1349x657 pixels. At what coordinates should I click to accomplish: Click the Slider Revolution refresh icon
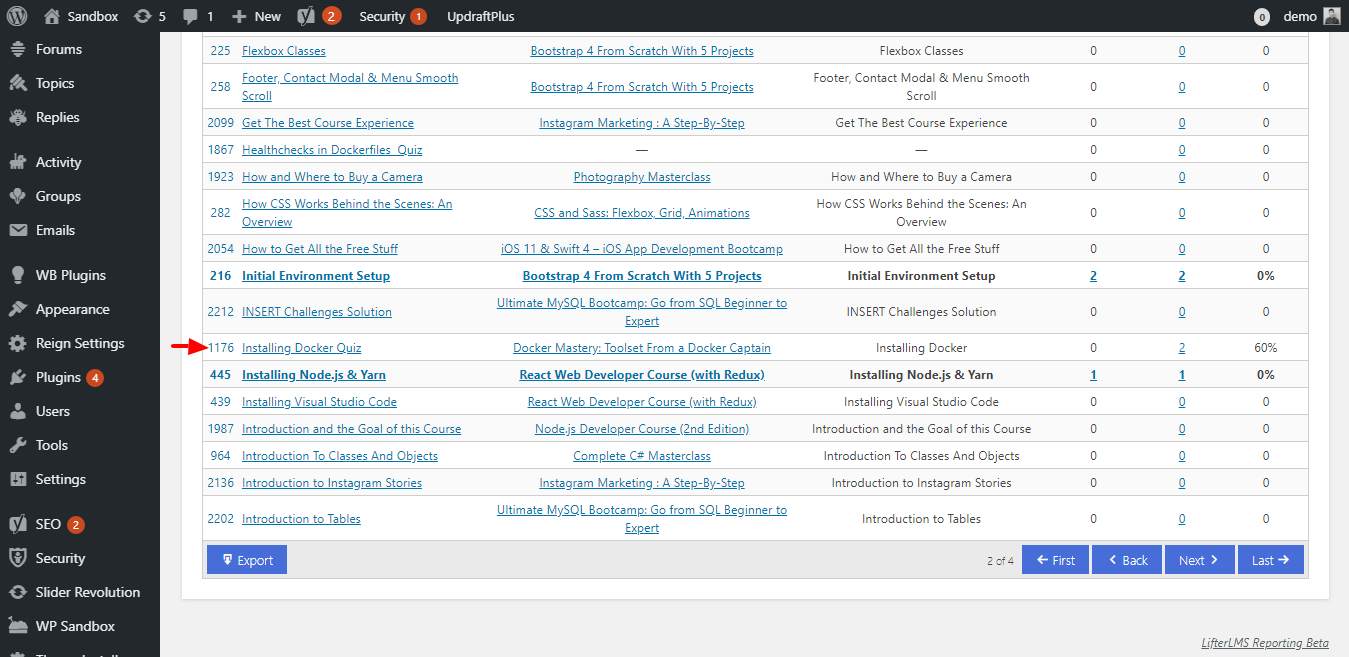click(17, 592)
